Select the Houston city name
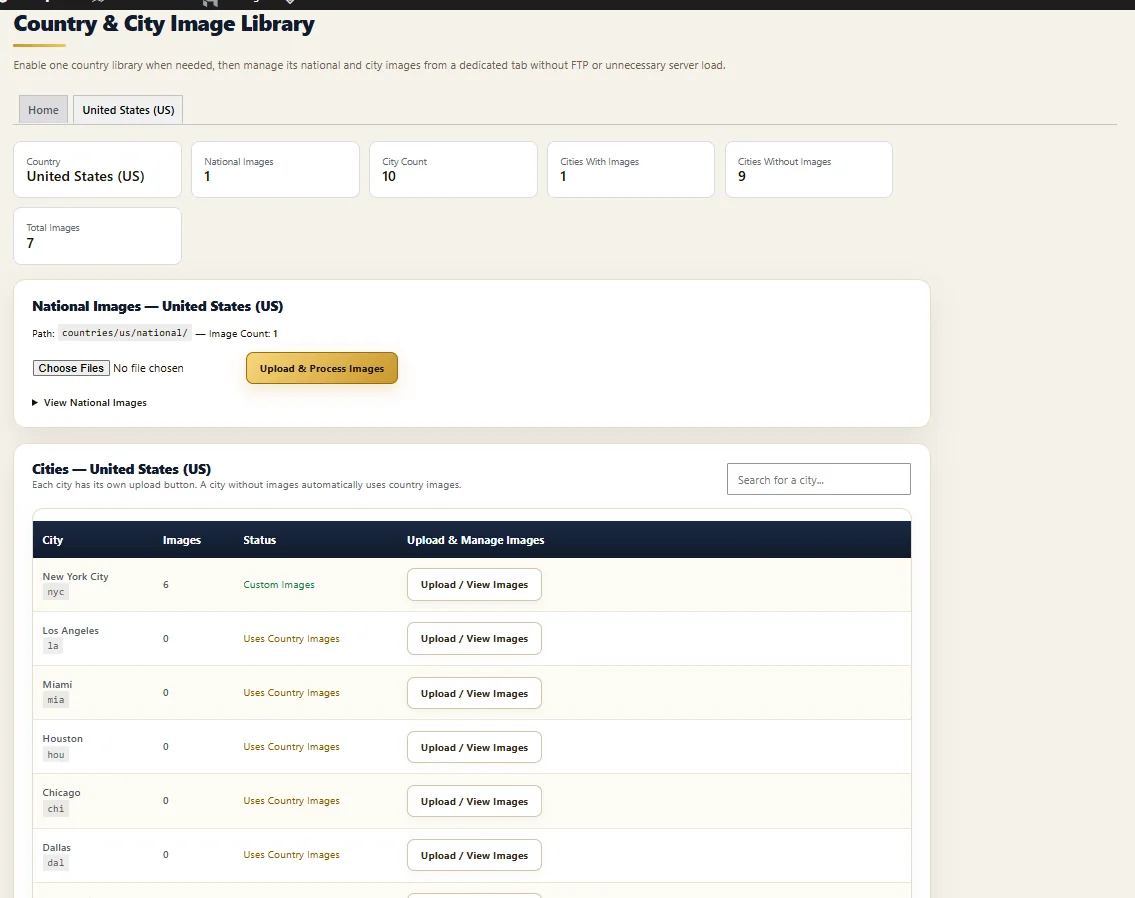The width and height of the screenshot is (1135, 898). [62, 739]
